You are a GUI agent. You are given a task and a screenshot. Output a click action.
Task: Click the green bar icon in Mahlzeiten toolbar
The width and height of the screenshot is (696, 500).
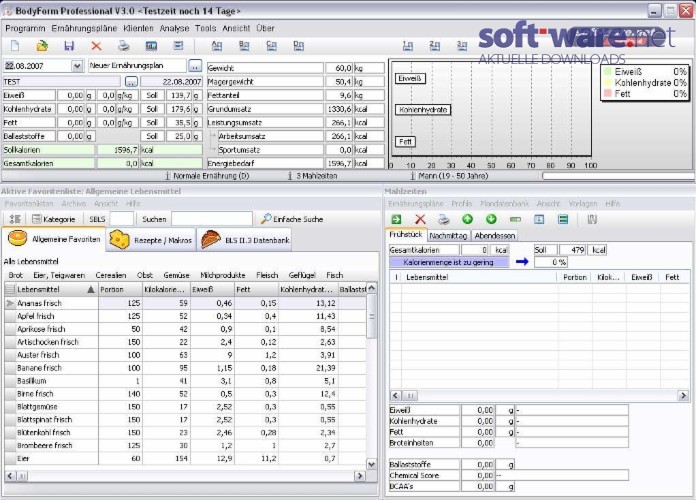tap(515, 219)
